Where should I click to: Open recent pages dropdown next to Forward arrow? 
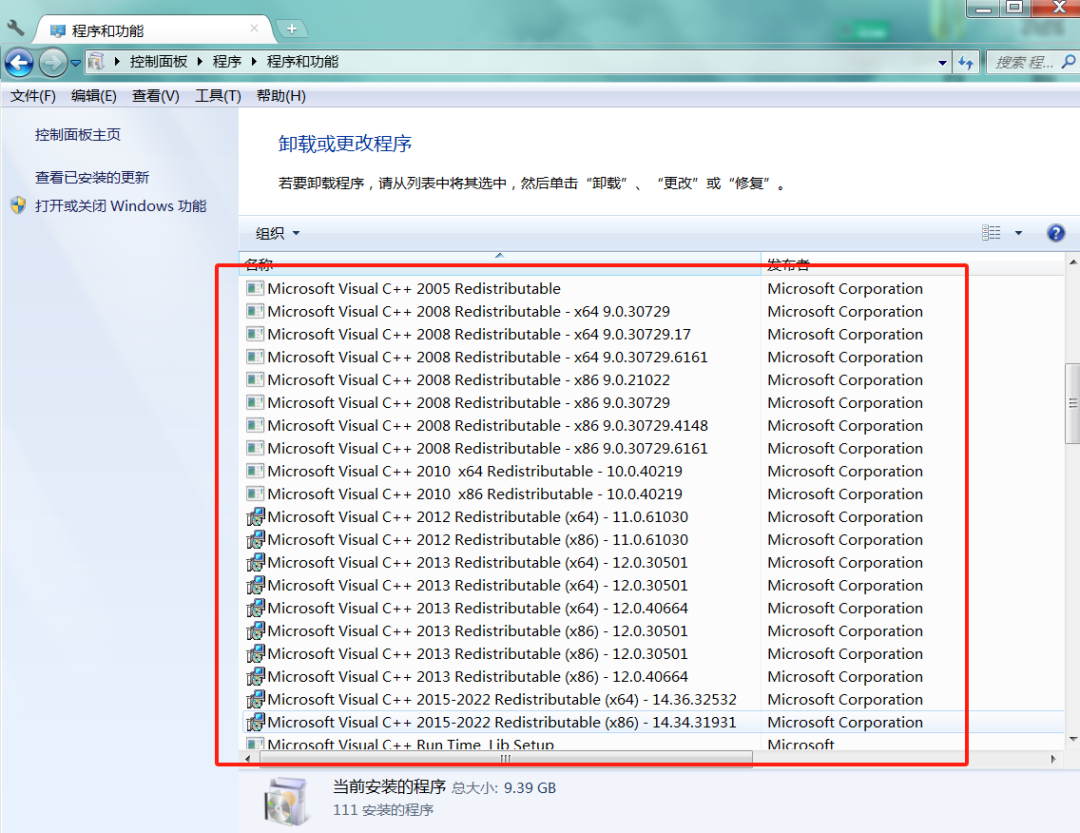coord(75,63)
